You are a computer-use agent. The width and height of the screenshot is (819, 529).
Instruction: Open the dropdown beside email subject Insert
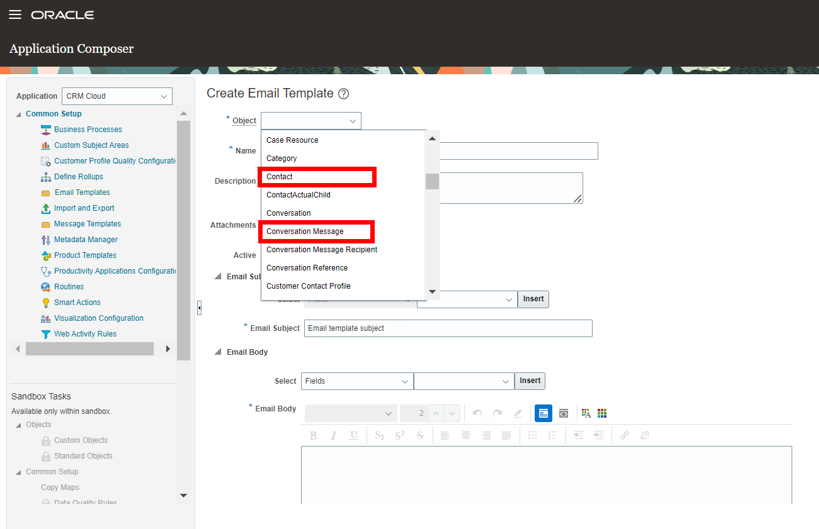(x=467, y=299)
